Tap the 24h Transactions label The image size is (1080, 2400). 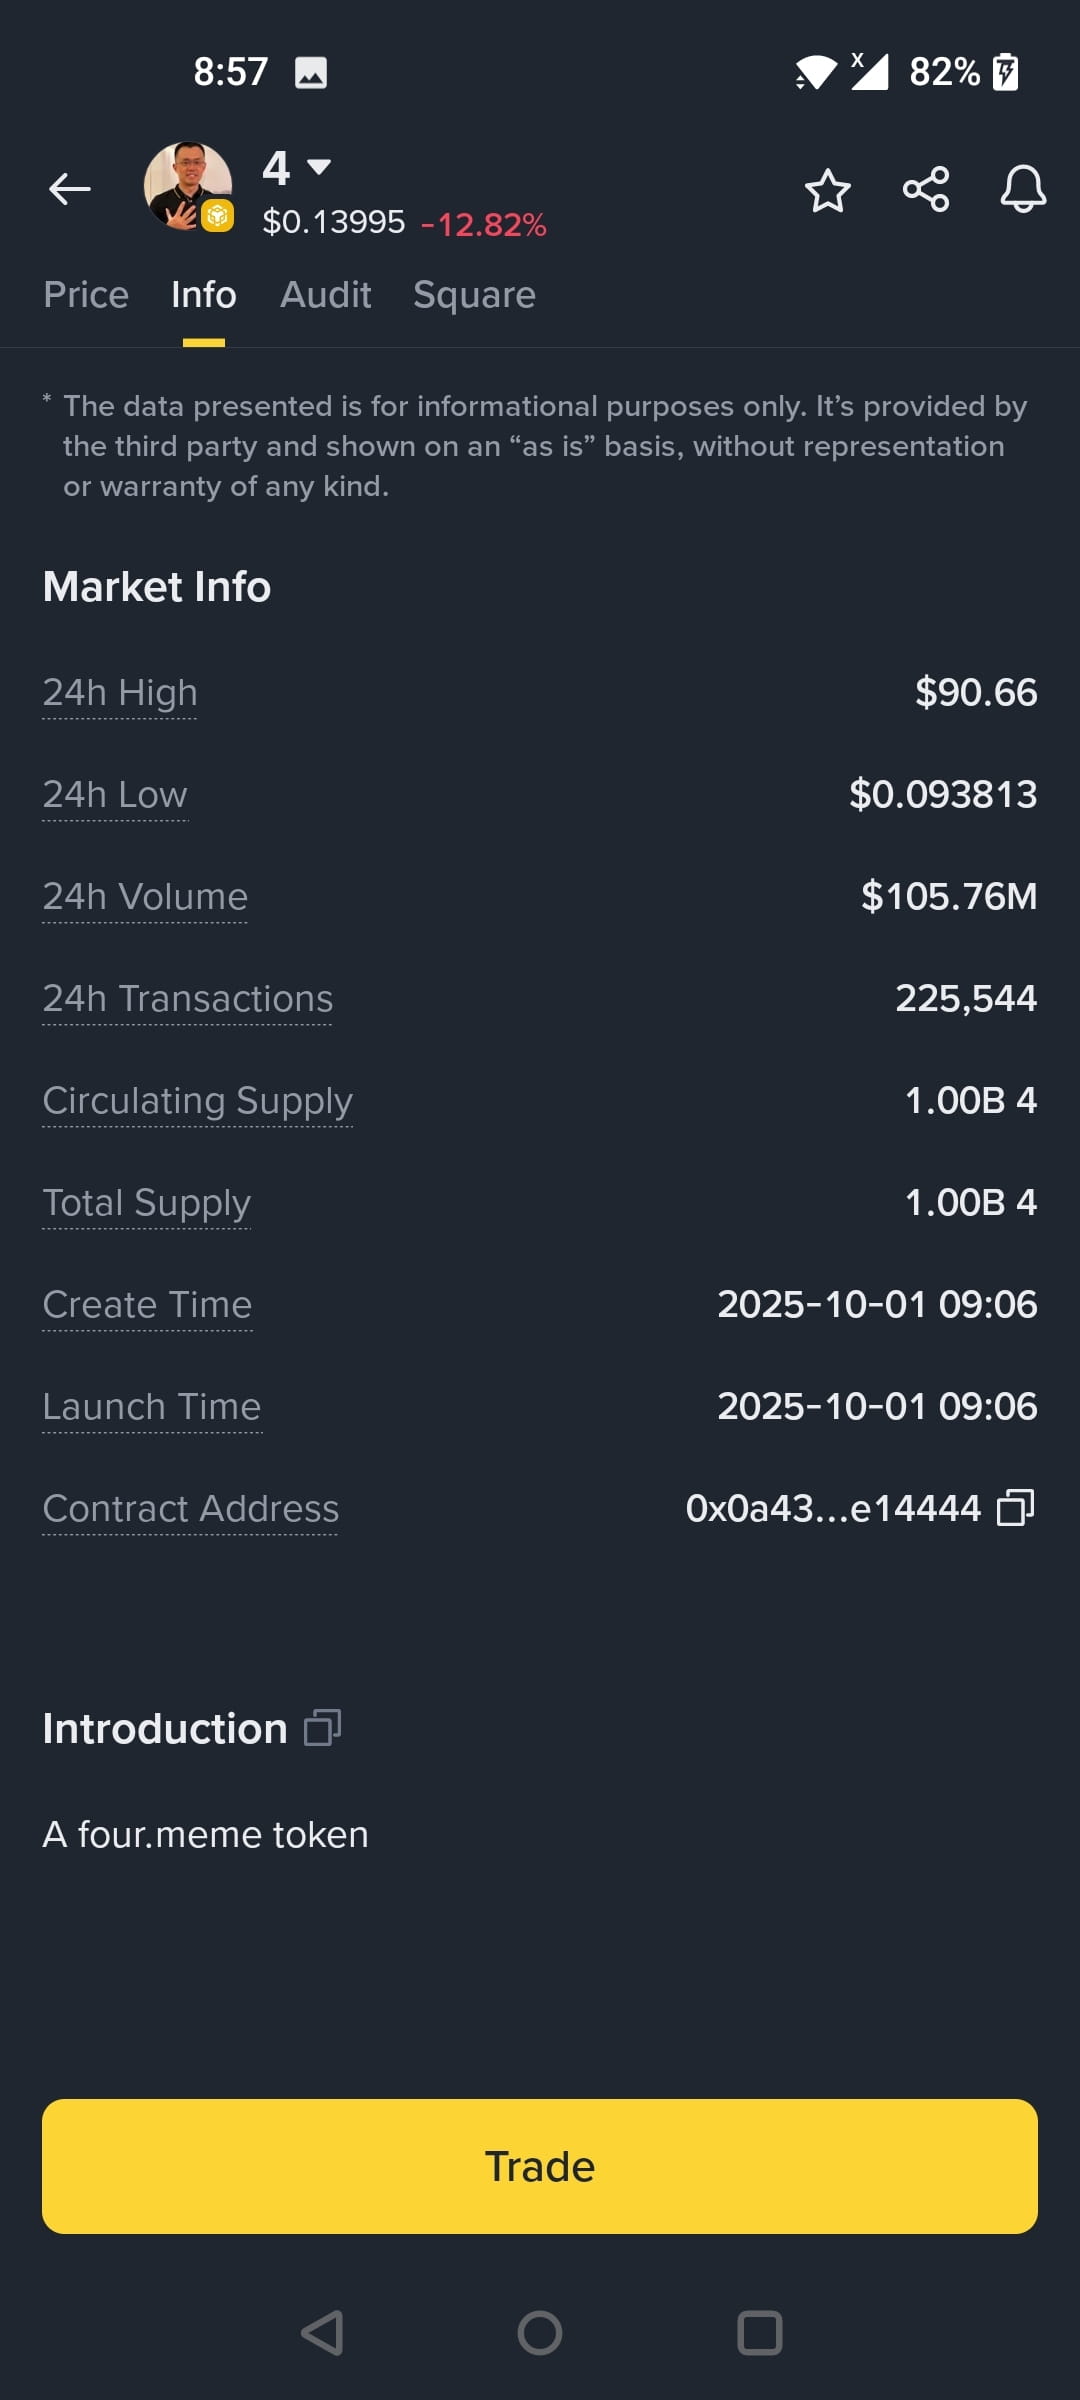[188, 998]
